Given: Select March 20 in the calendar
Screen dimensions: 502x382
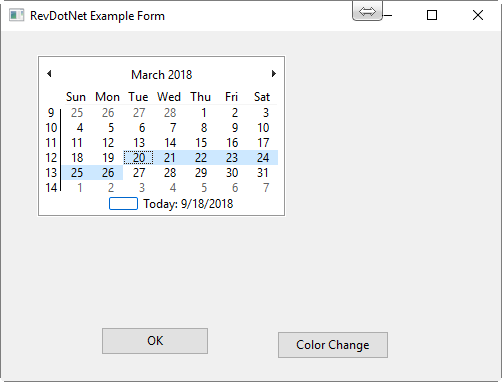Looking at the screenshot, I should pos(139,158).
